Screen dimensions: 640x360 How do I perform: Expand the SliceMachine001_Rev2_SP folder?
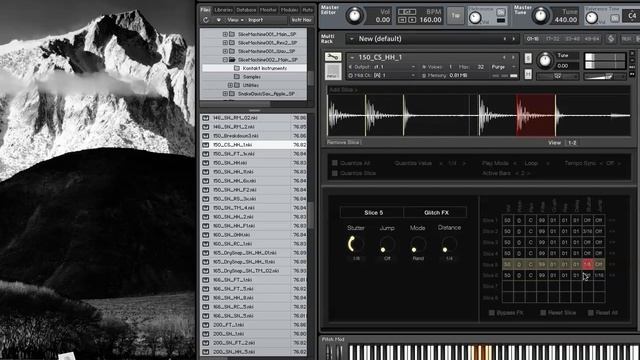(225, 42)
